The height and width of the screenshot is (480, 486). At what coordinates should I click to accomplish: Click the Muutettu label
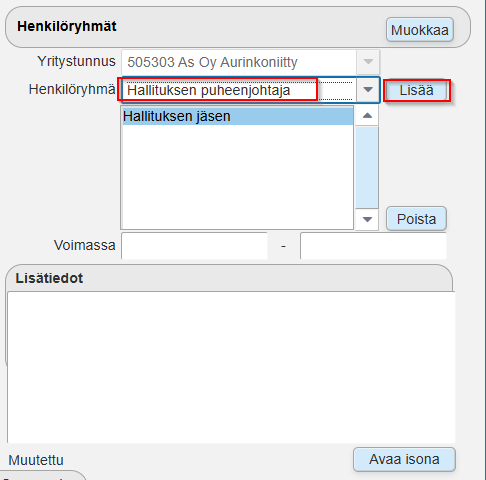pyautogui.click(x=36, y=460)
